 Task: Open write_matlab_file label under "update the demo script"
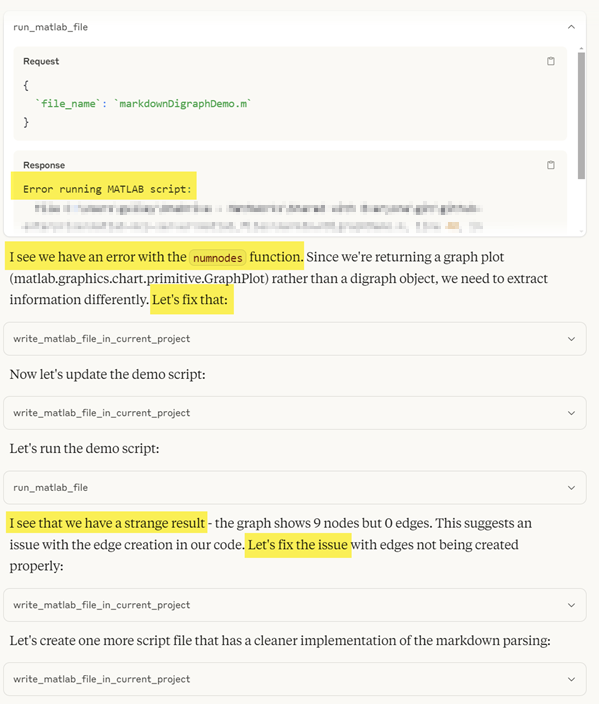coord(101,413)
